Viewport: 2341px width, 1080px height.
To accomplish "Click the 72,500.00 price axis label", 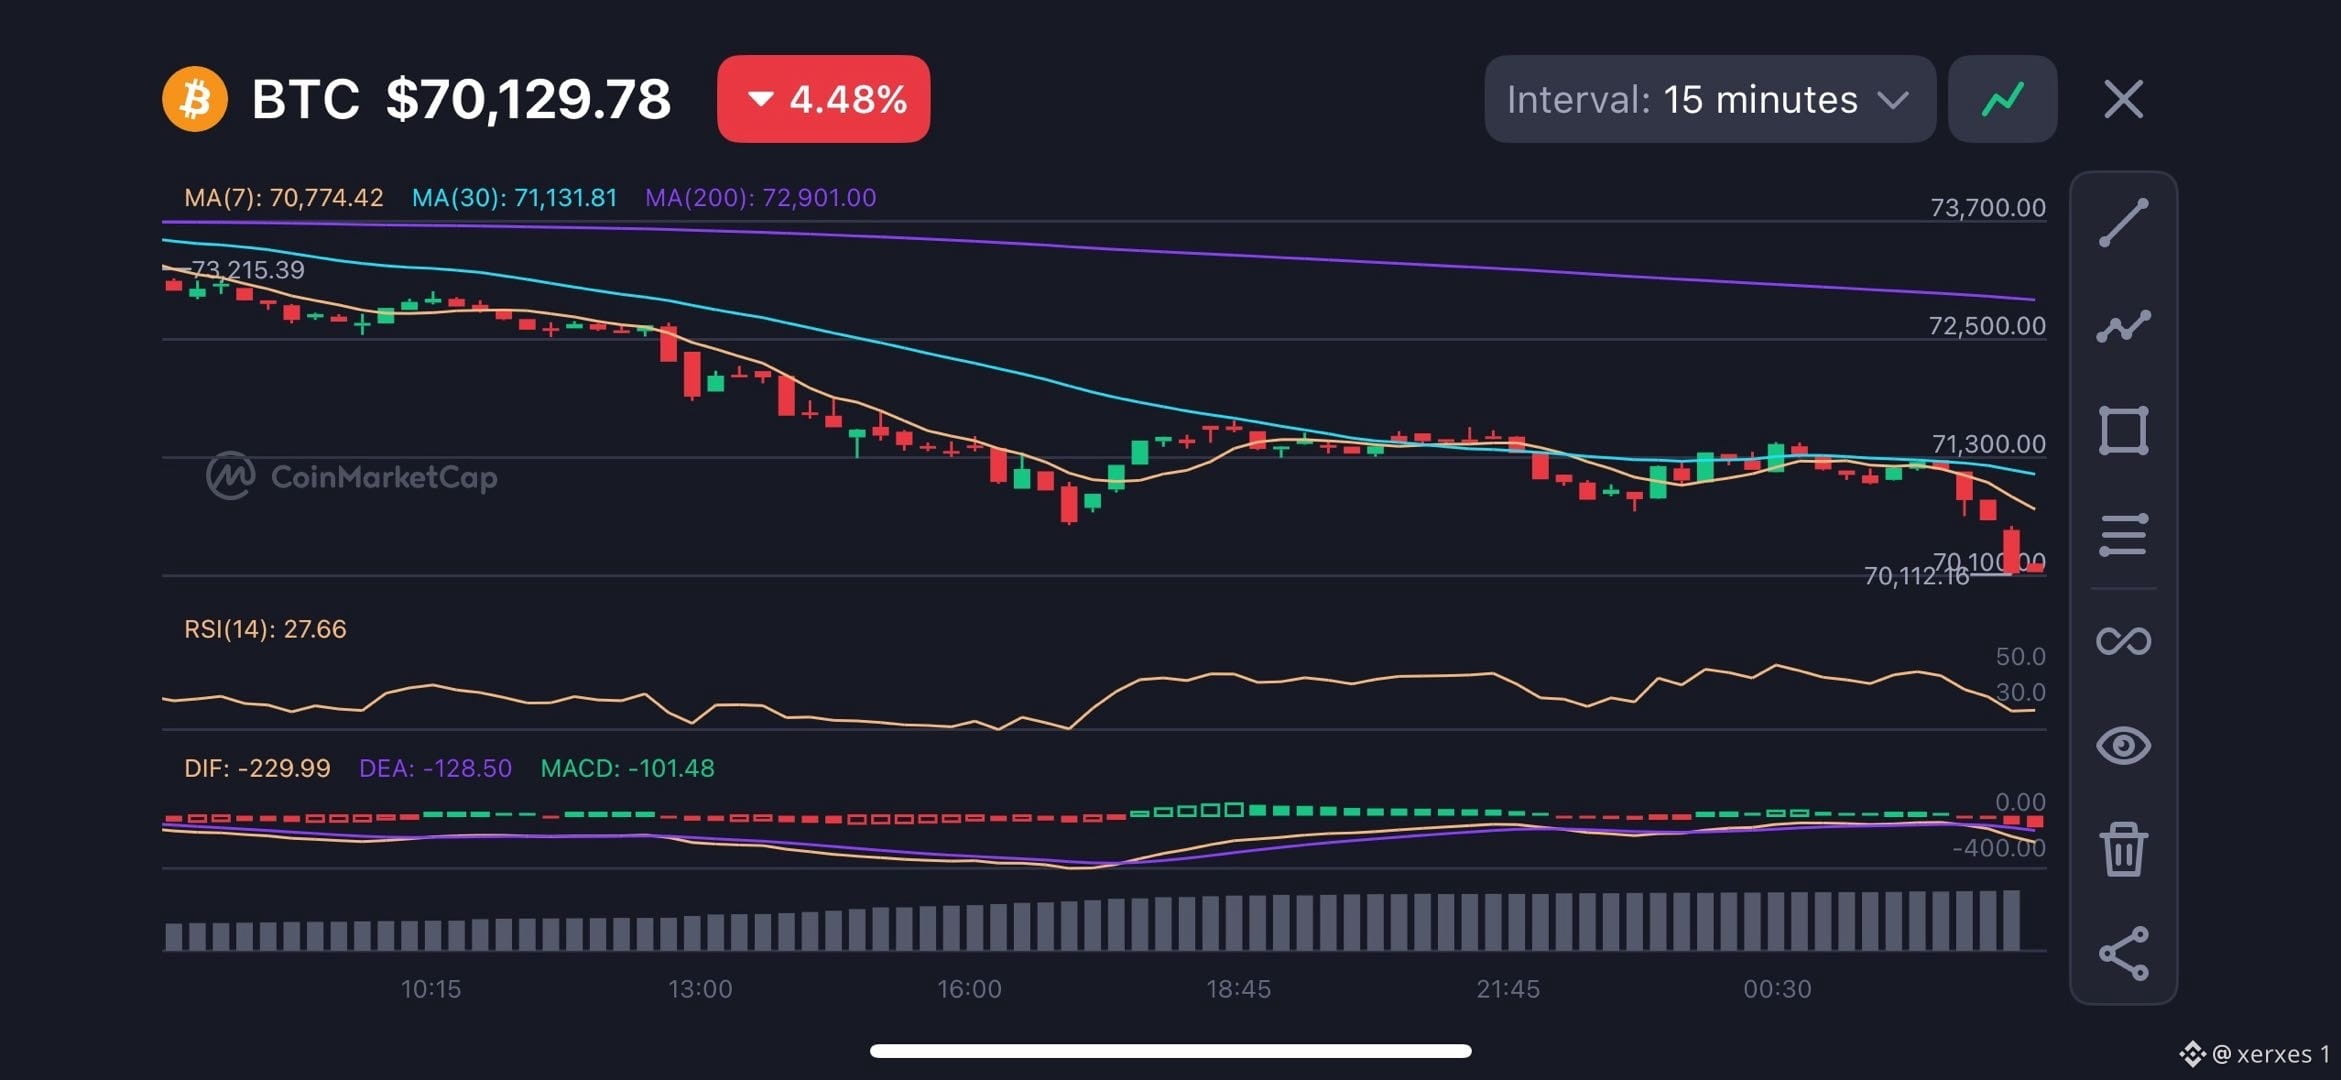I will tap(1987, 325).
